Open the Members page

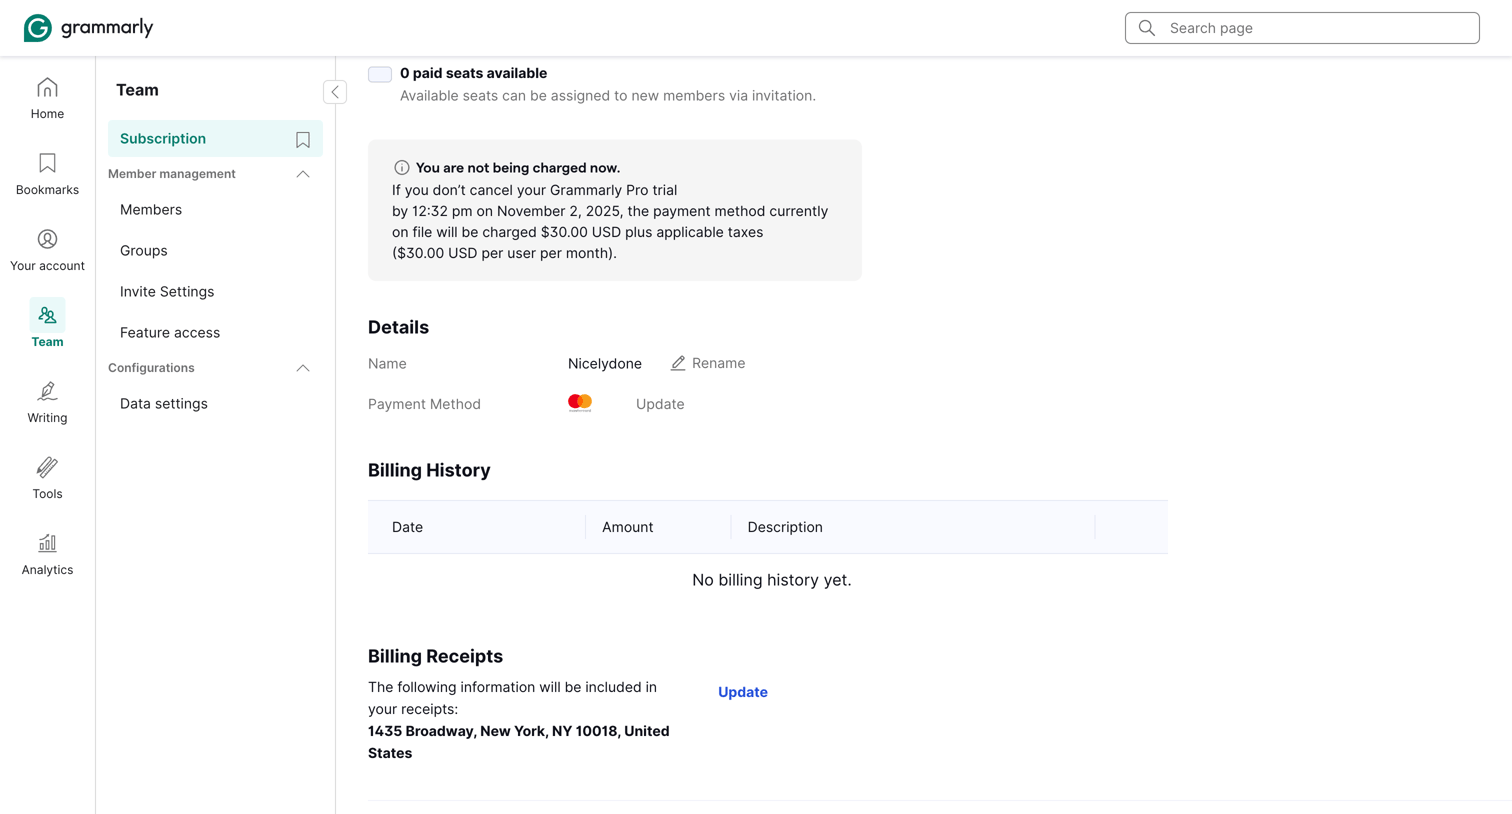tap(151, 210)
